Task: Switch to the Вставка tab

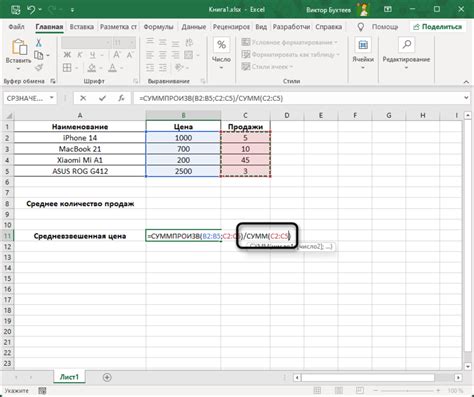Action: click(82, 27)
